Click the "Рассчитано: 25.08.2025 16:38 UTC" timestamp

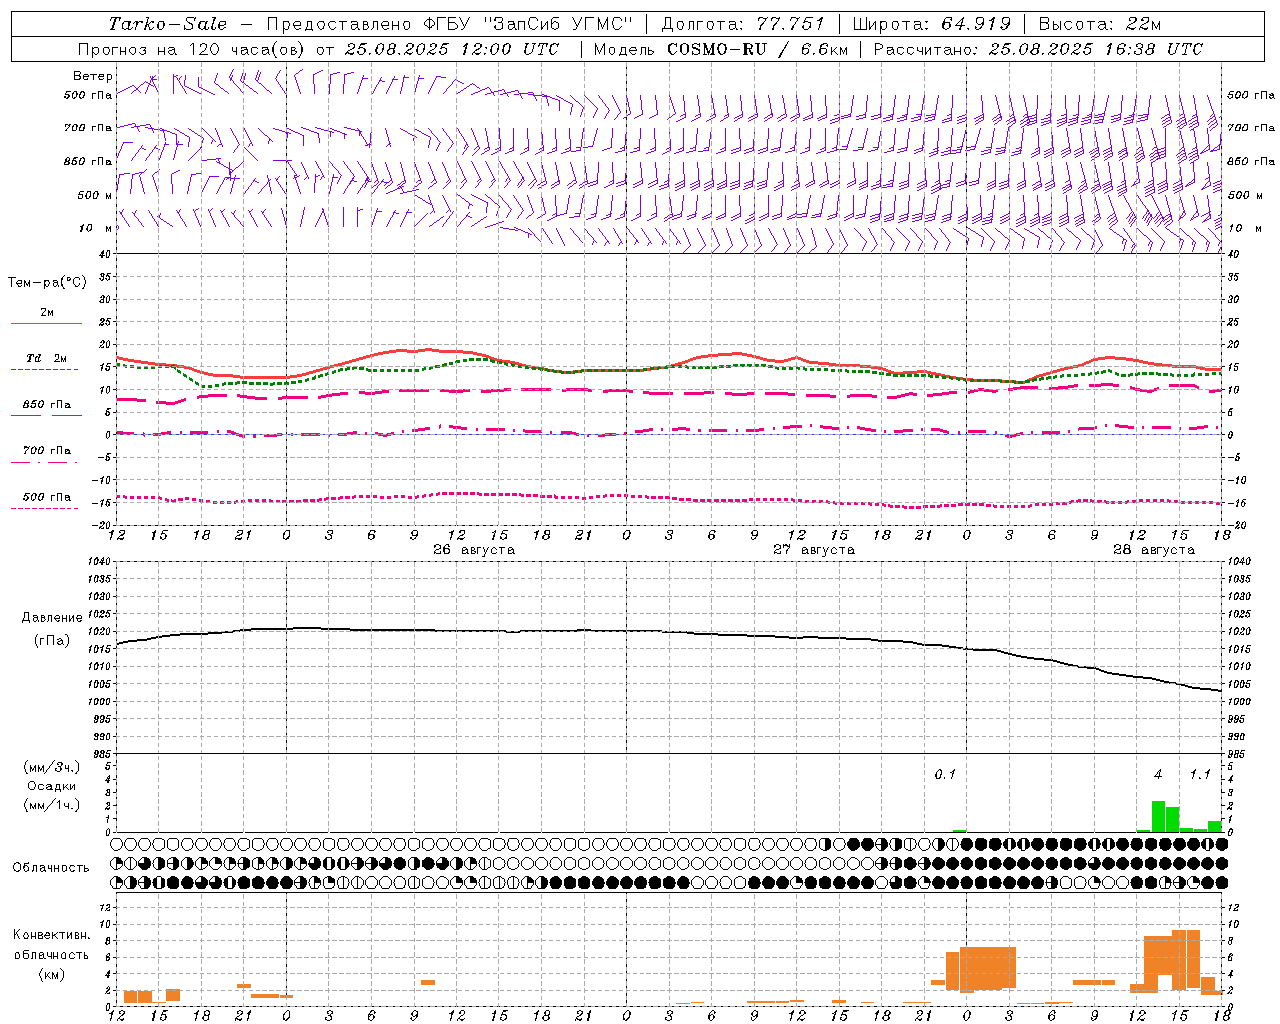coord(1038,49)
